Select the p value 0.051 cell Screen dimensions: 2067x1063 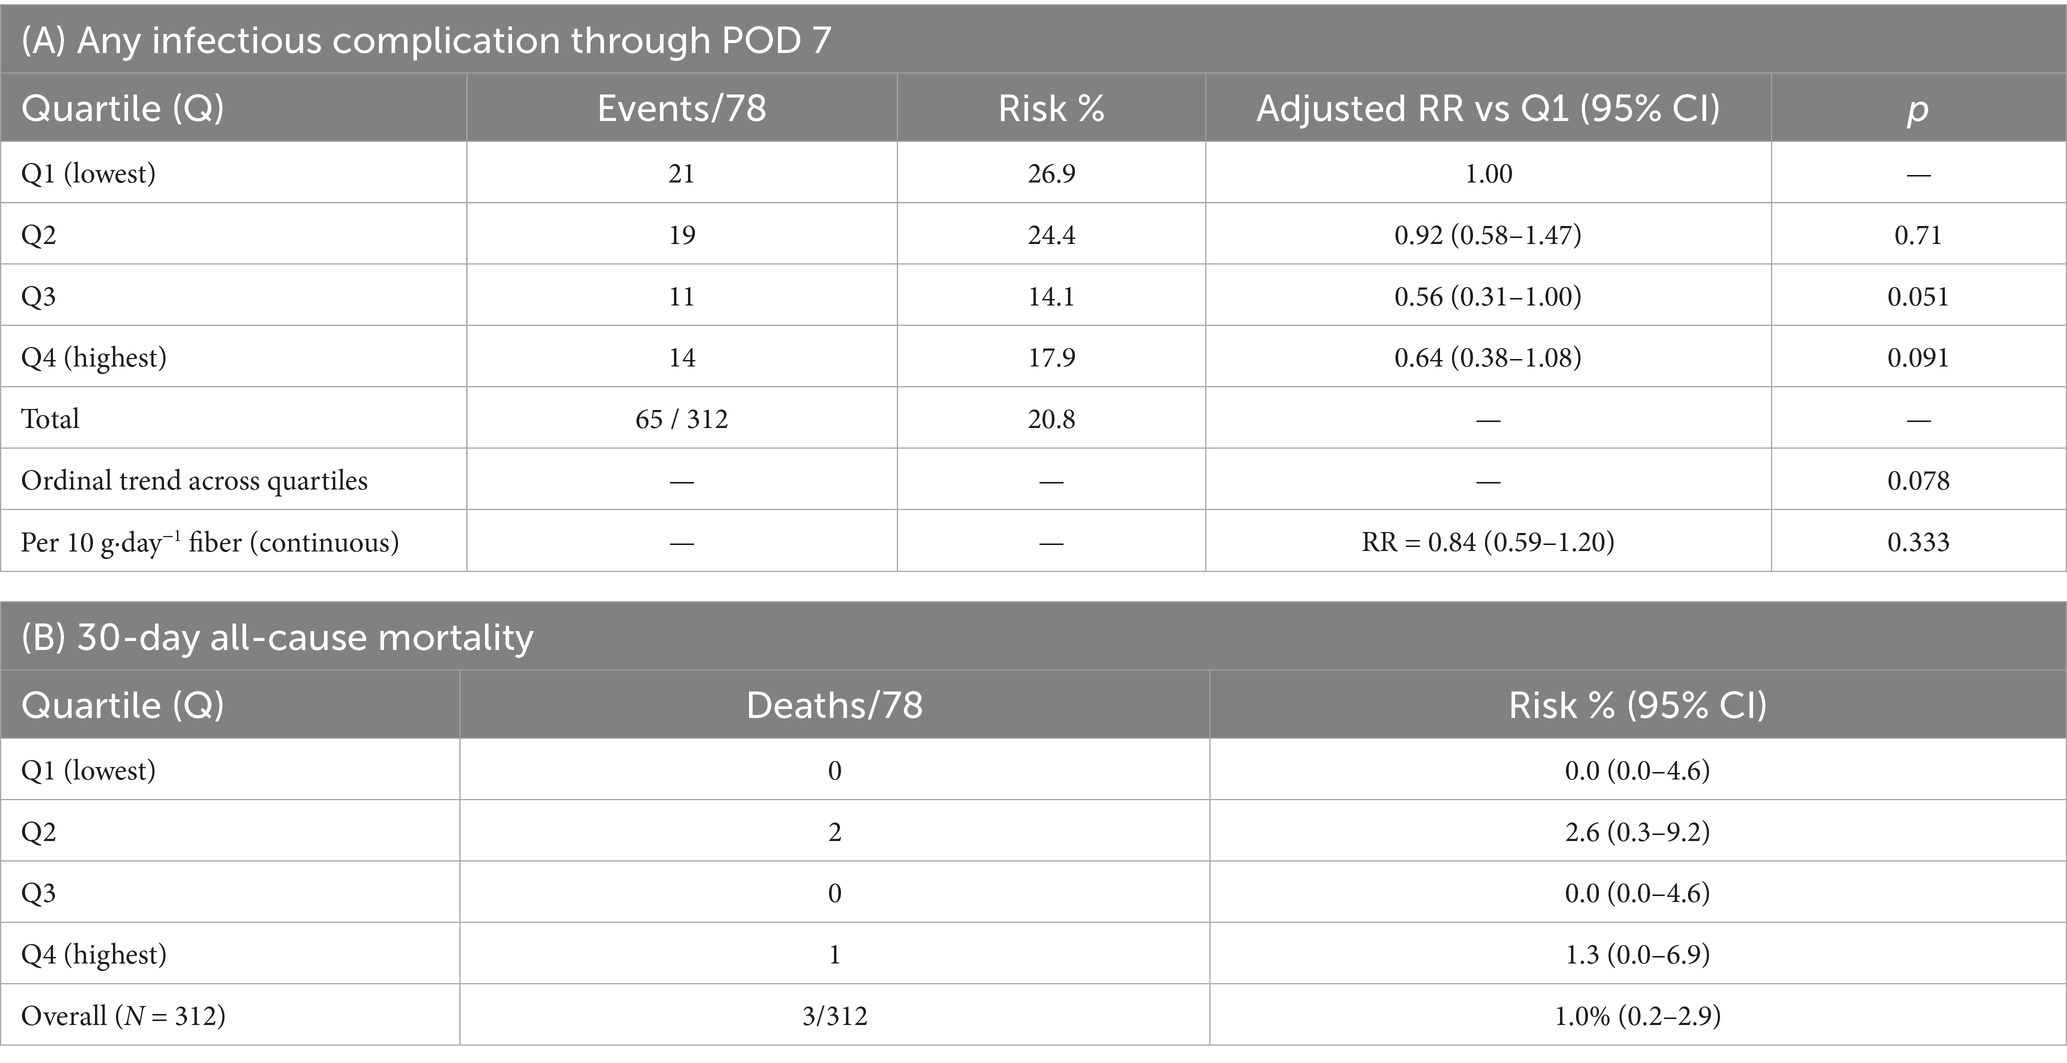tap(1918, 296)
